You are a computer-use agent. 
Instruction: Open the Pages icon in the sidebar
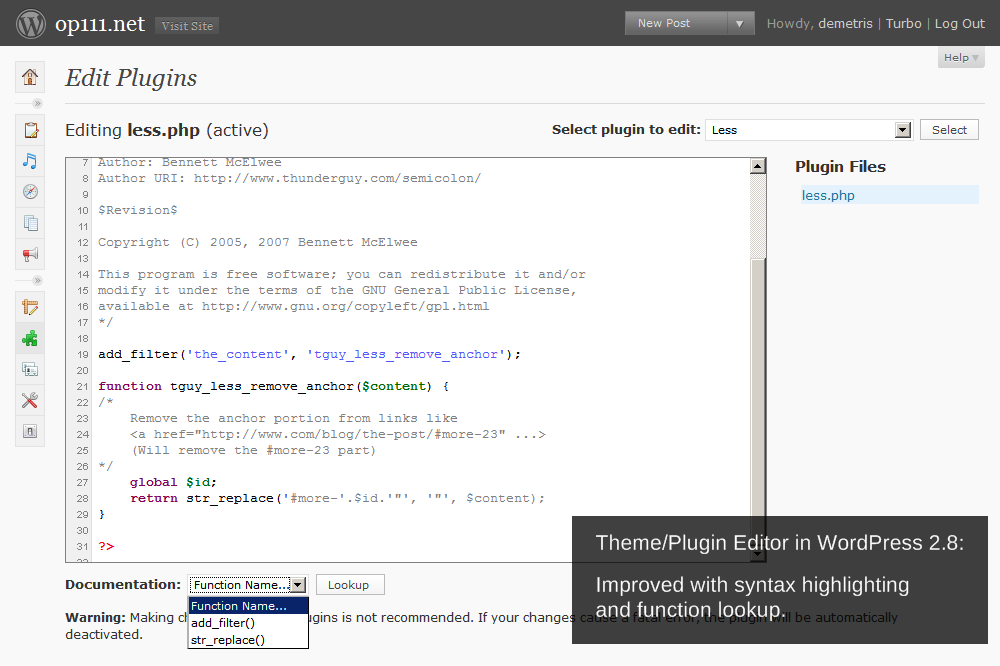pyautogui.click(x=30, y=223)
